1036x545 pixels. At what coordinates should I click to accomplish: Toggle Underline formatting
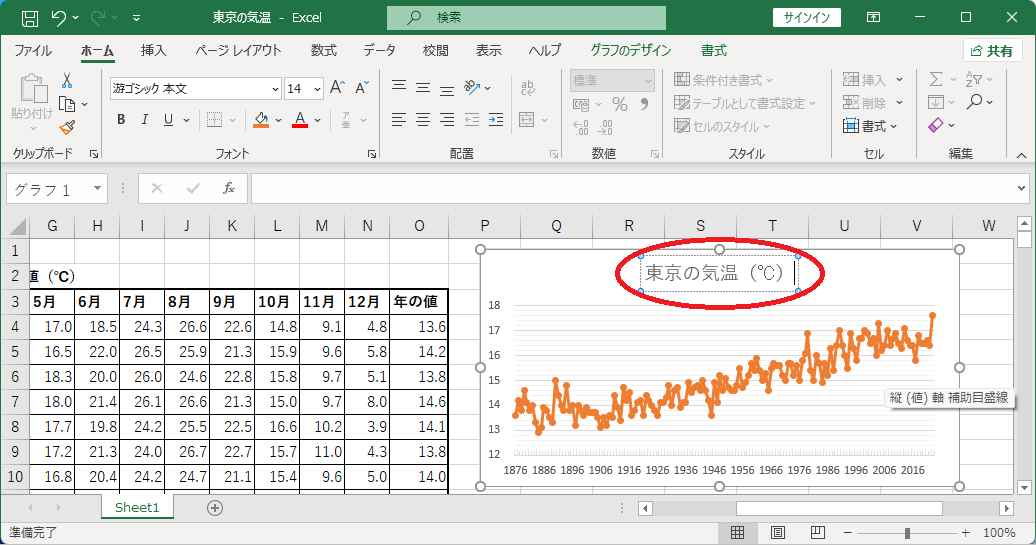(x=168, y=120)
